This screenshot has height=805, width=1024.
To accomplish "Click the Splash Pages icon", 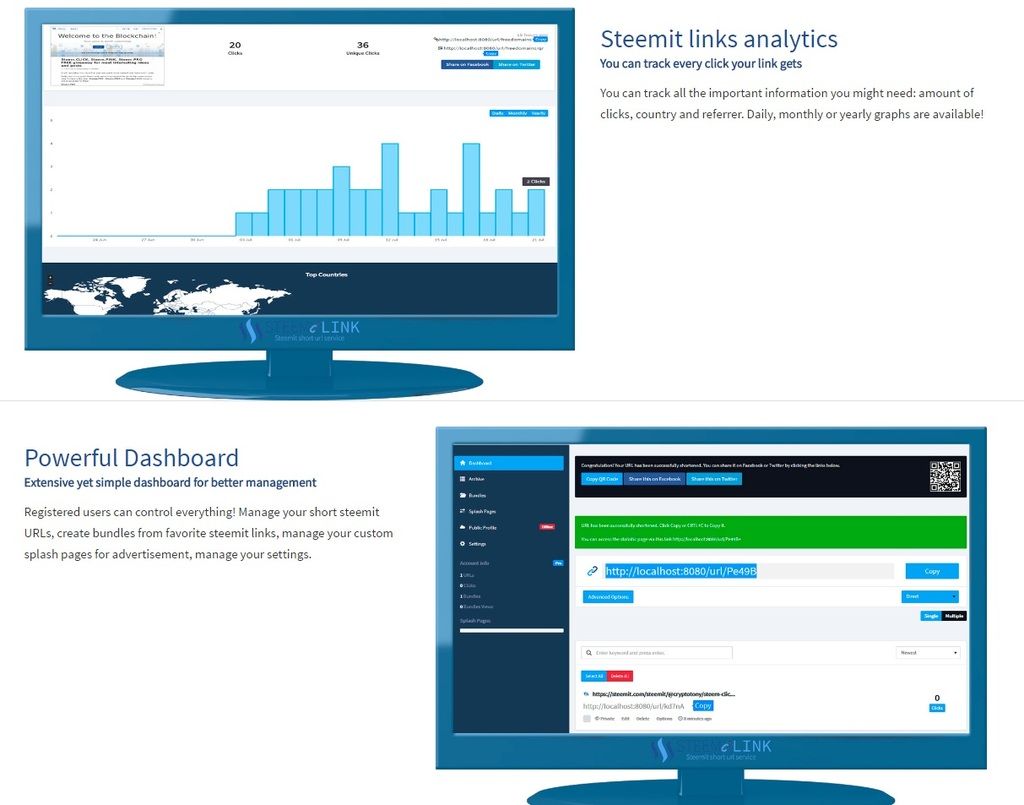I will pos(461,511).
